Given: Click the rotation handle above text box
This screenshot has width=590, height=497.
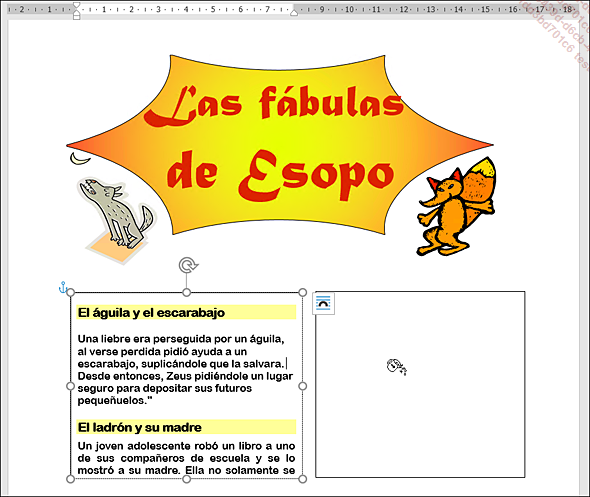Looking at the screenshot, I should click(x=187, y=265).
